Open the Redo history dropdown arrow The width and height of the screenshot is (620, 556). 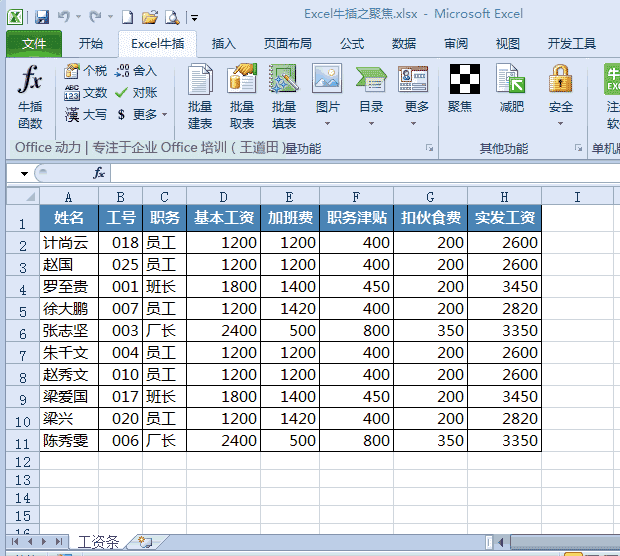point(110,17)
